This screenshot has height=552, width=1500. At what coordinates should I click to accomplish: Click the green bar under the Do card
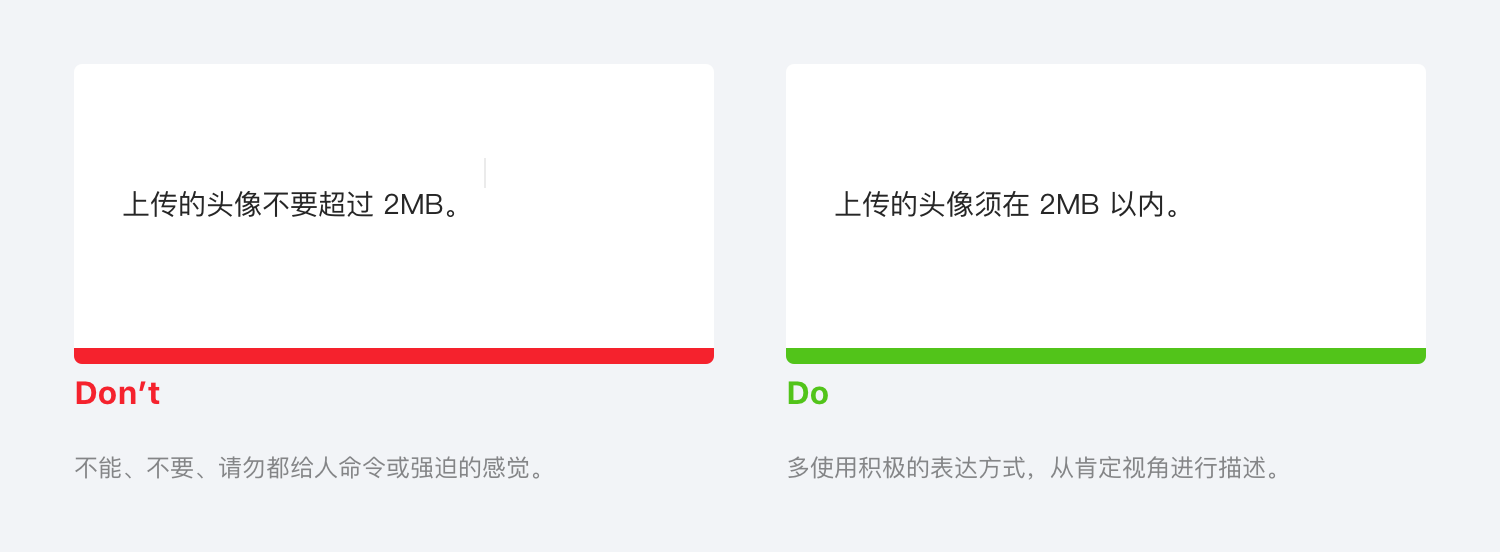click(x=1105, y=356)
